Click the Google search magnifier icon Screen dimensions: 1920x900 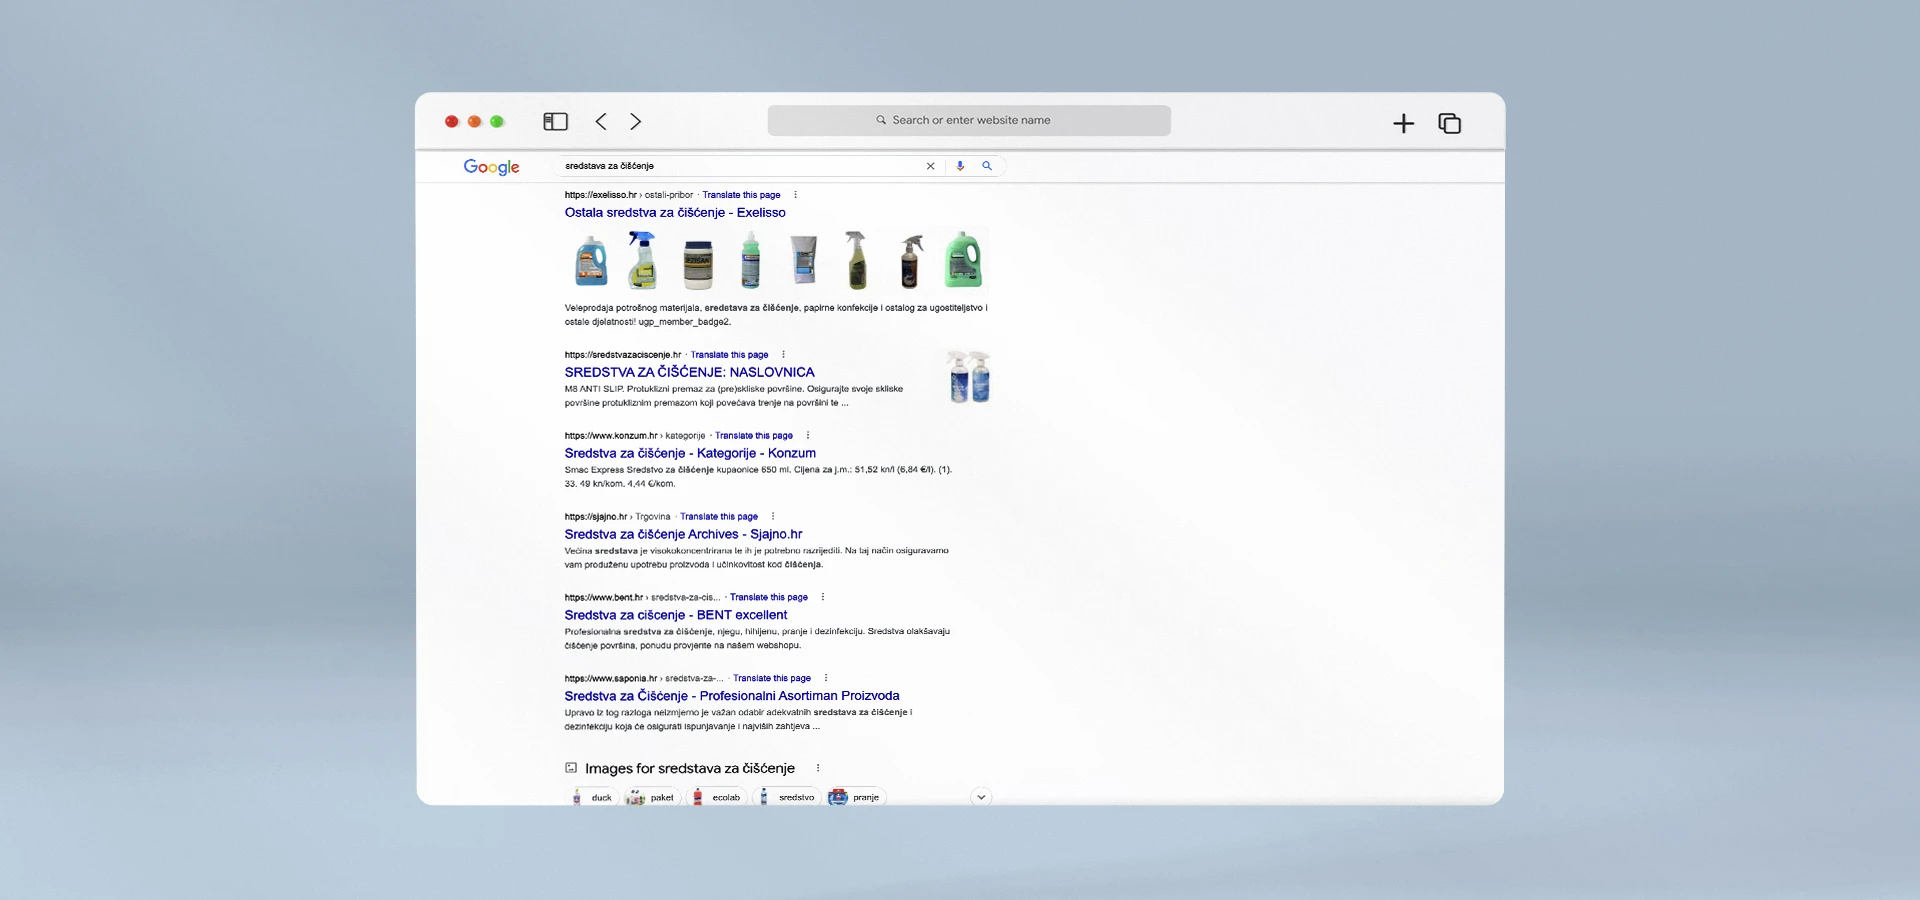coord(987,166)
